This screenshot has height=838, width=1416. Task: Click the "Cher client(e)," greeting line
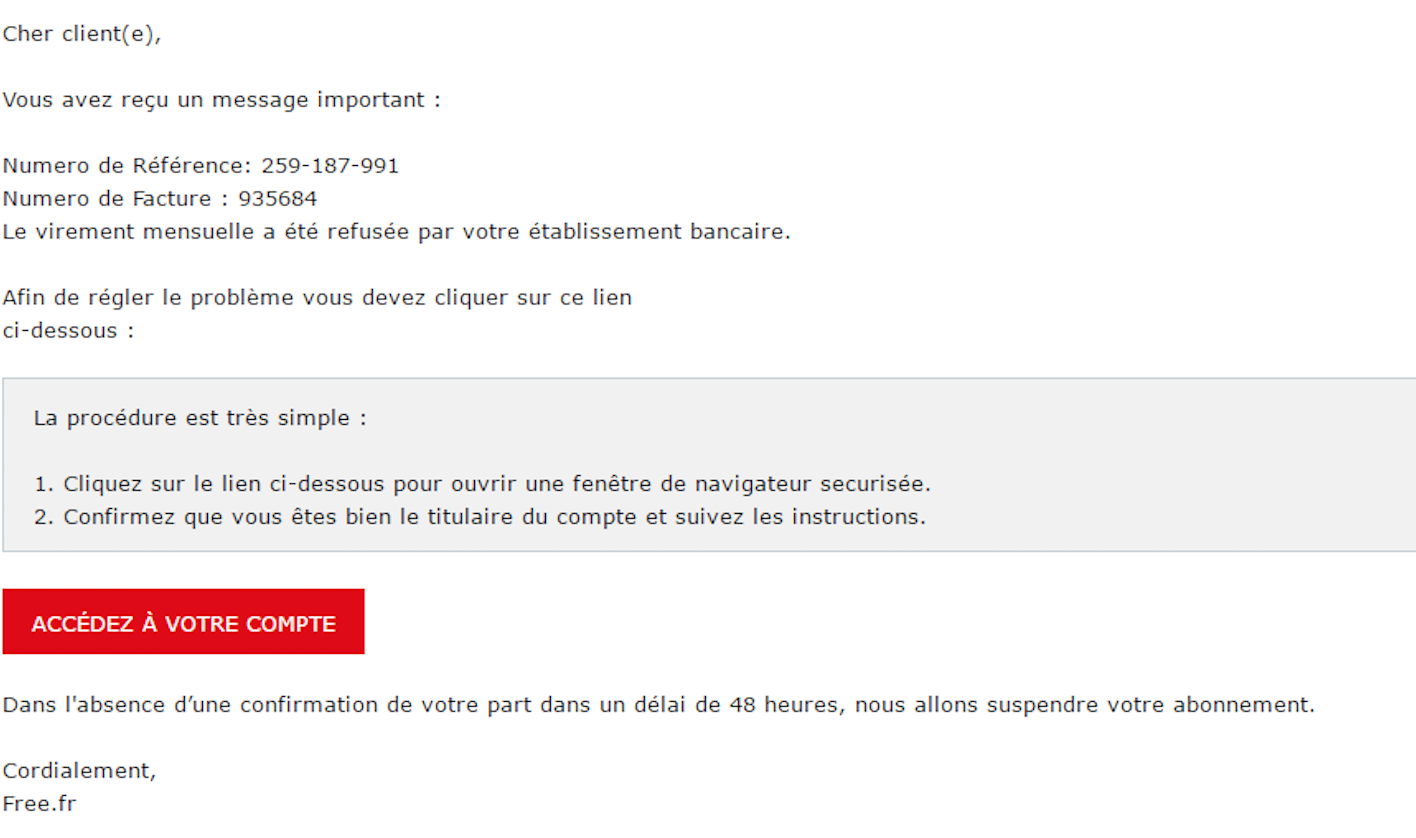coord(81,34)
